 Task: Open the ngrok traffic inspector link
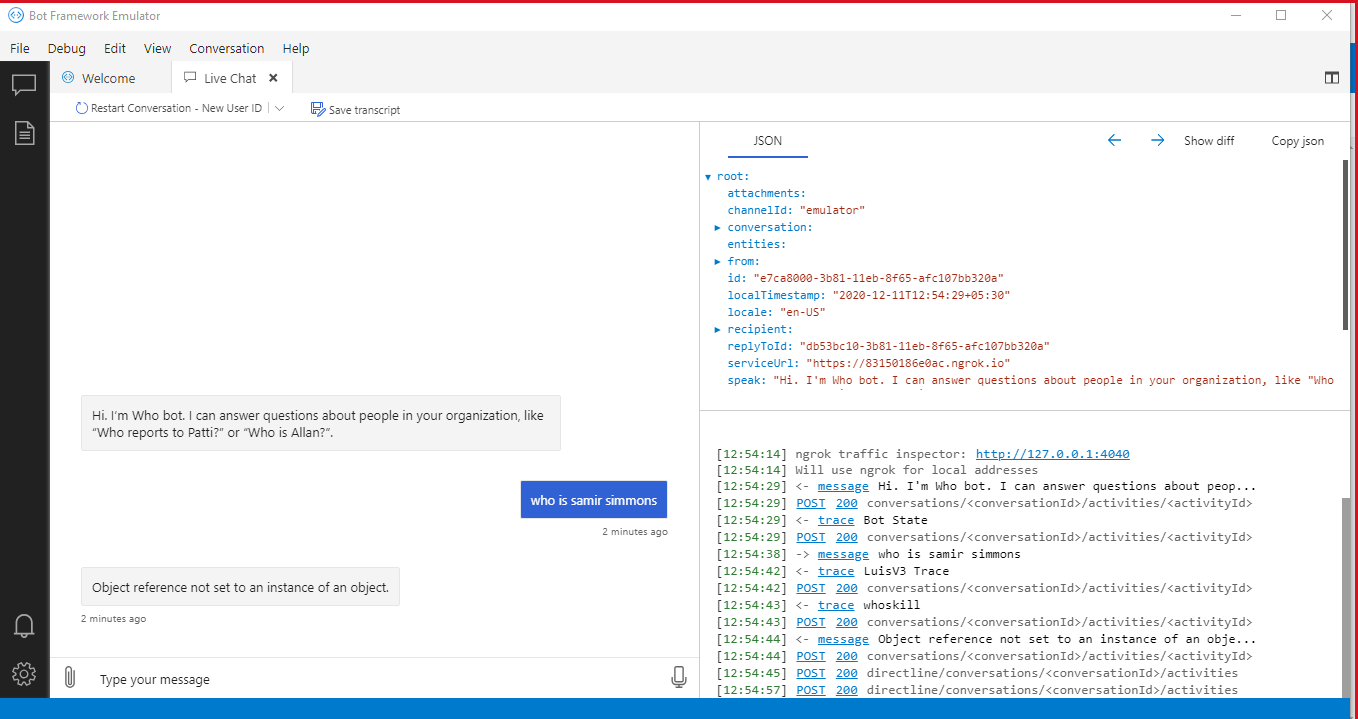[x=1052, y=453]
